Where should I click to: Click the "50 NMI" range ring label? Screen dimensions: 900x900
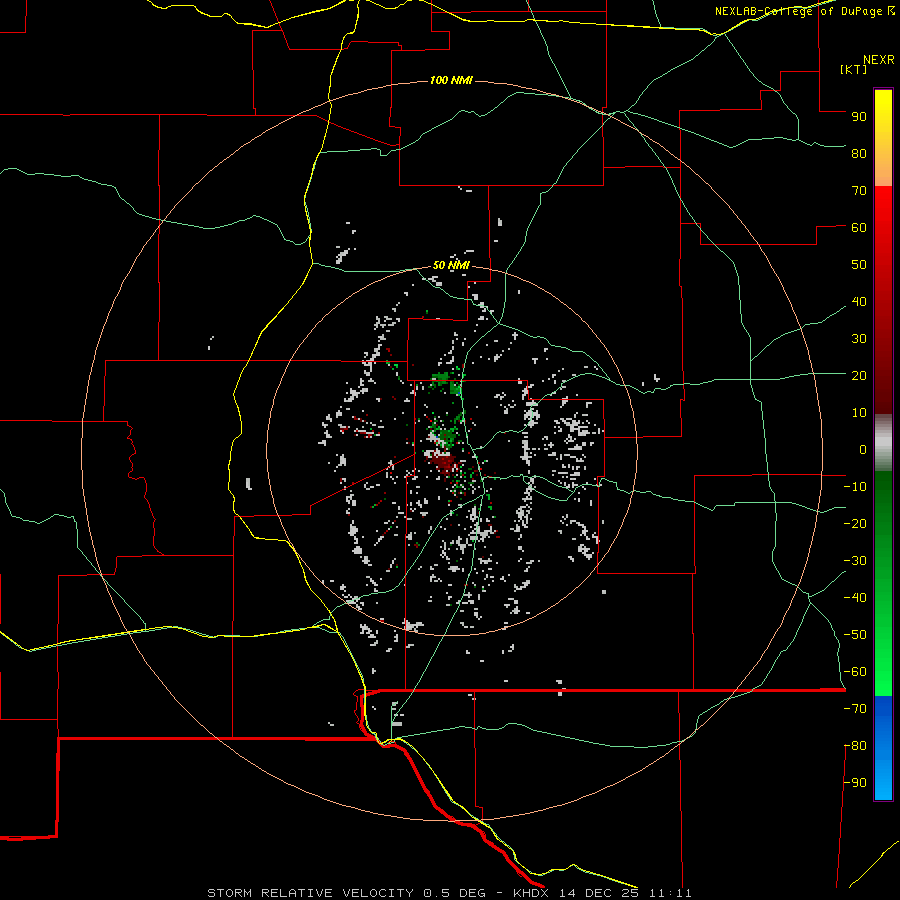click(x=451, y=265)
